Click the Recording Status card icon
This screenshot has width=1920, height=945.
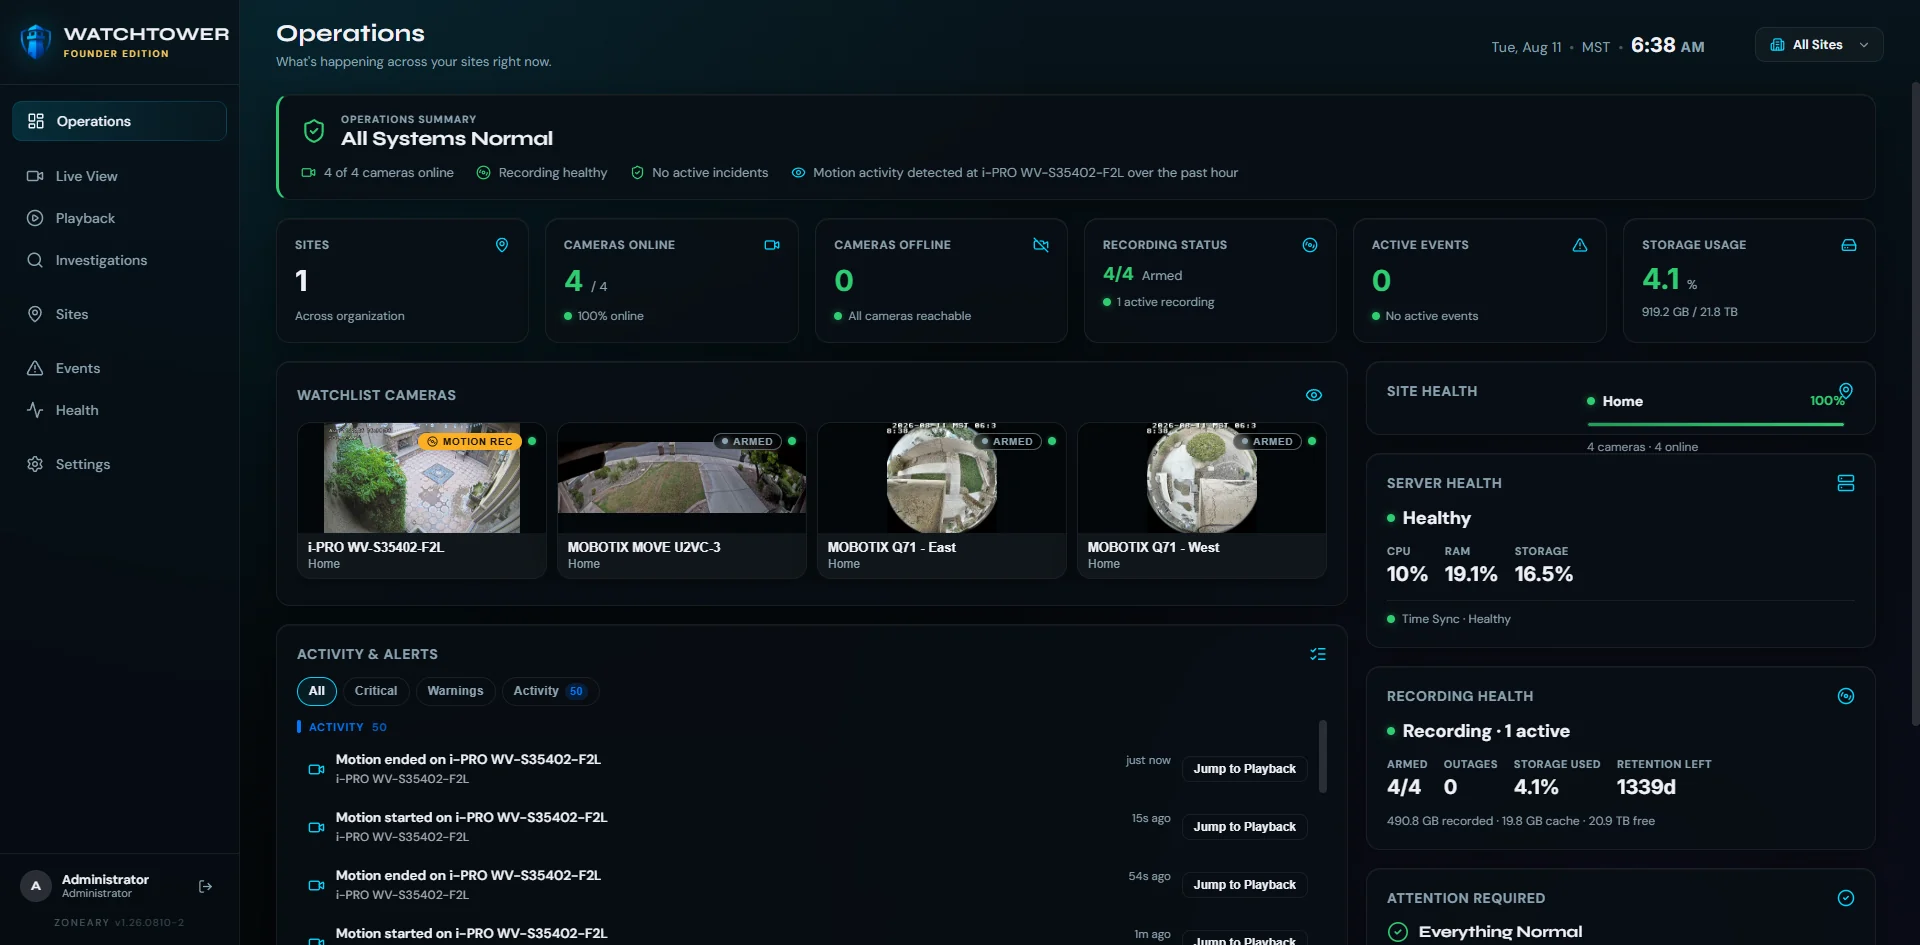(1310, 245)
